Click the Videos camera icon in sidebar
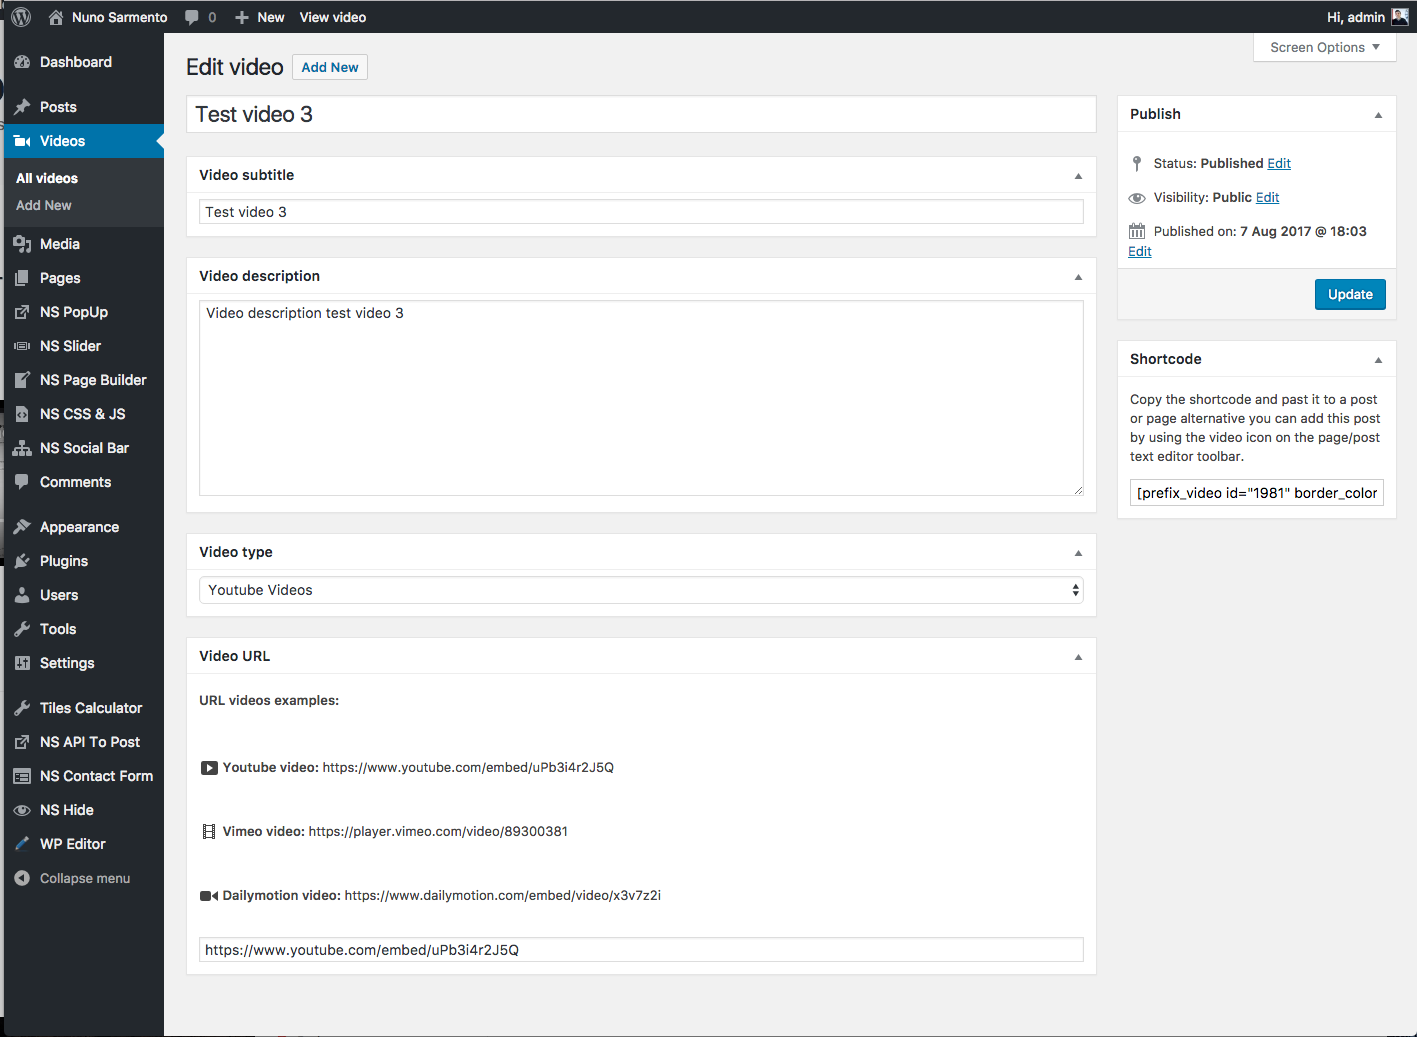The image size is (1417, 1037). coord(22,141)
